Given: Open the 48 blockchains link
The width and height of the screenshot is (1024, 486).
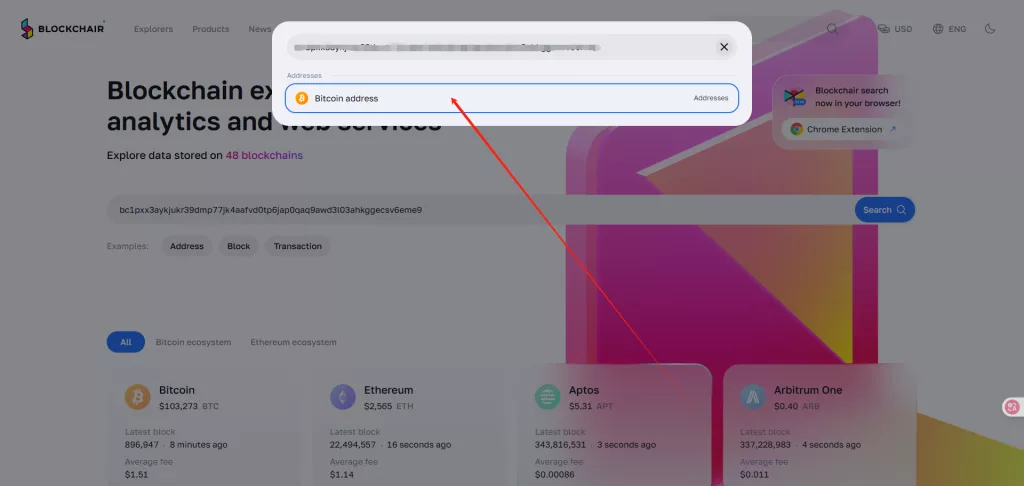Looking at the screenshot, I should pyautogui.click(x=264, y=155).
